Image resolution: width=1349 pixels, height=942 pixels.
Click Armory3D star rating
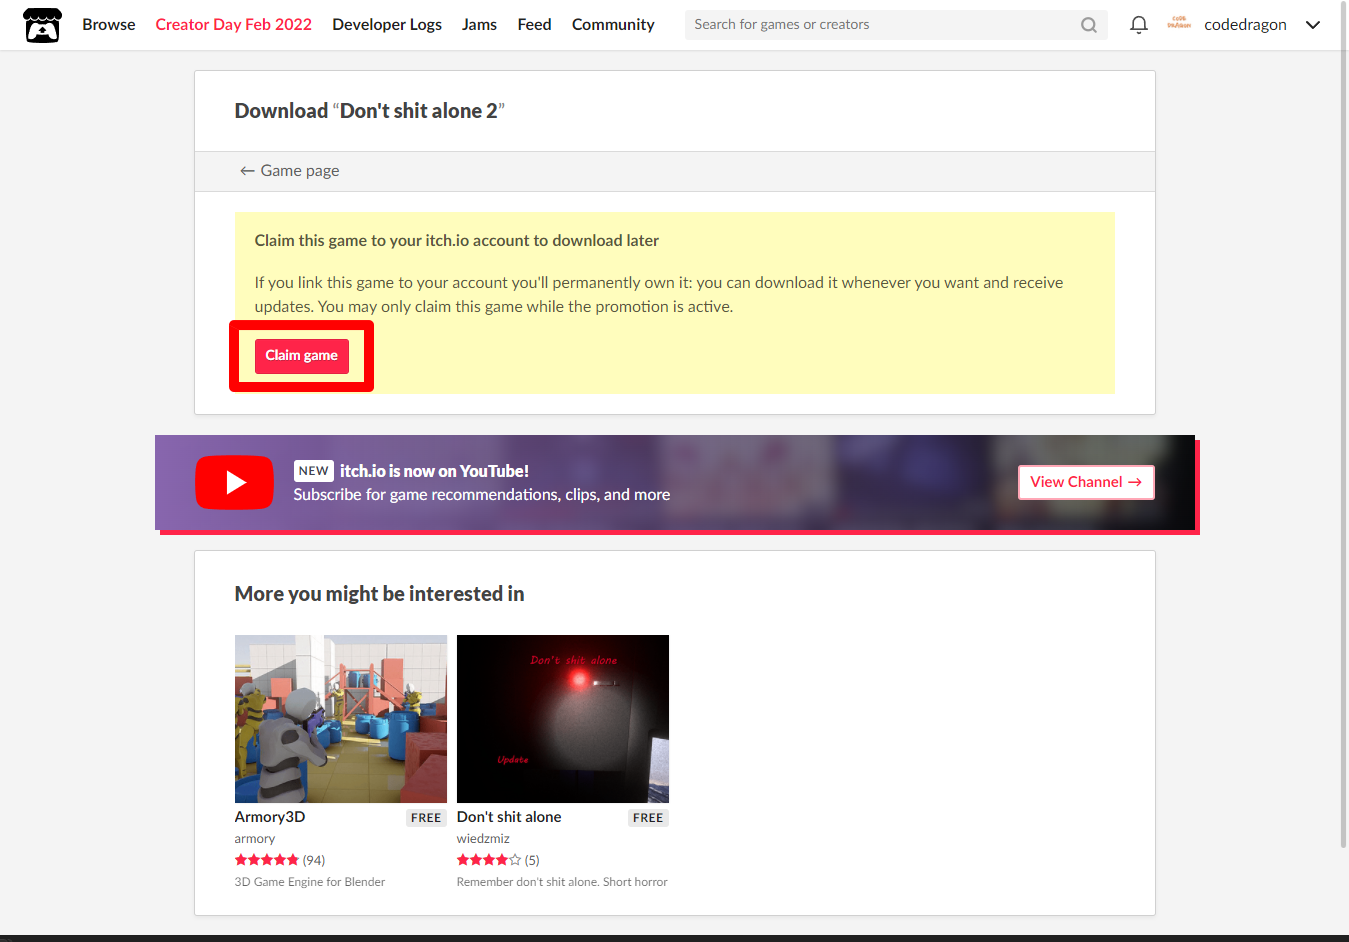pos(267,860)
